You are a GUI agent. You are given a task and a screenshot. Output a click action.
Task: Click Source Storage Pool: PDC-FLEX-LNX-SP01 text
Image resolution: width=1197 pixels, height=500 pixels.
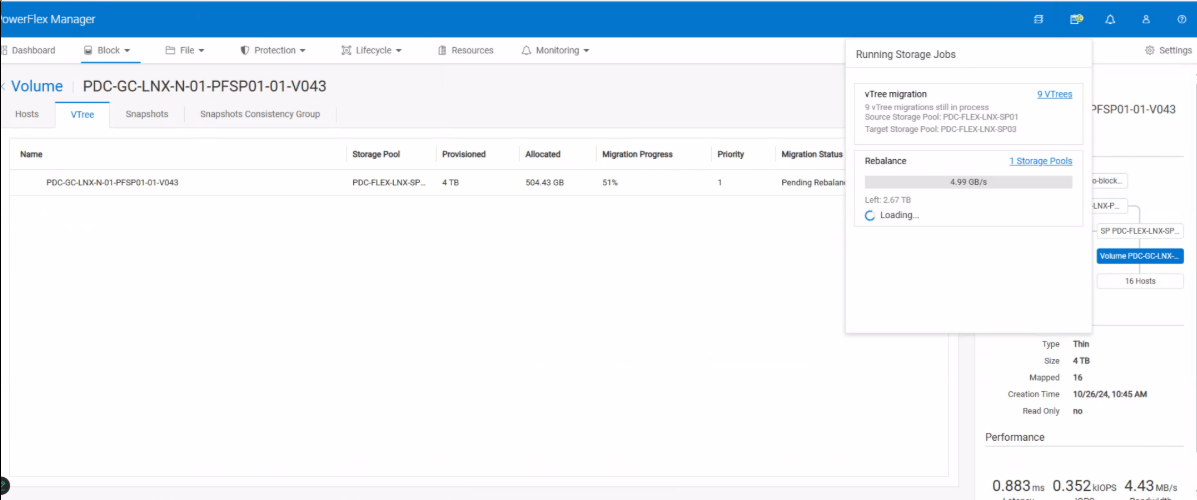tap(941, 118)
